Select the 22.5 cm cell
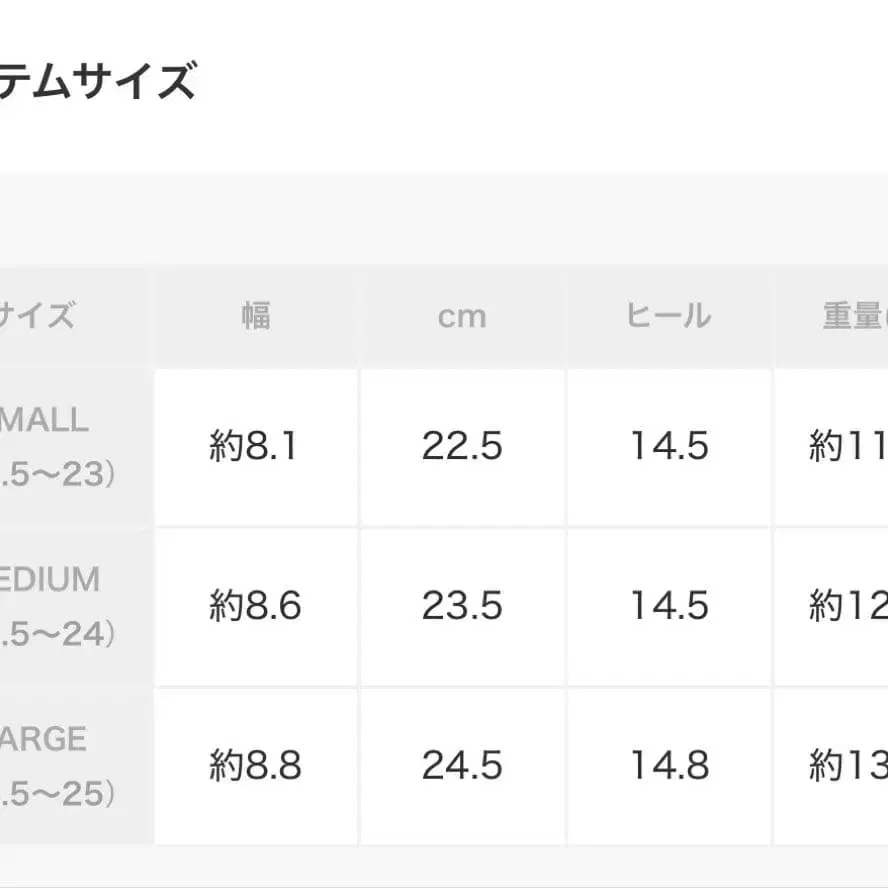The width and height of the screenshot is (888, 888). [462, 446]
